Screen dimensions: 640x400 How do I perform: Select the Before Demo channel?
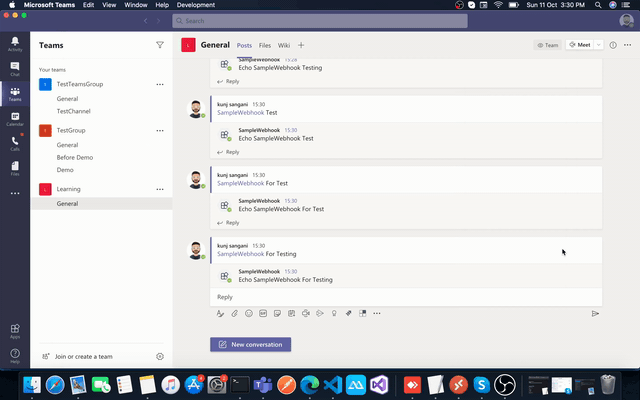point(75,157)
